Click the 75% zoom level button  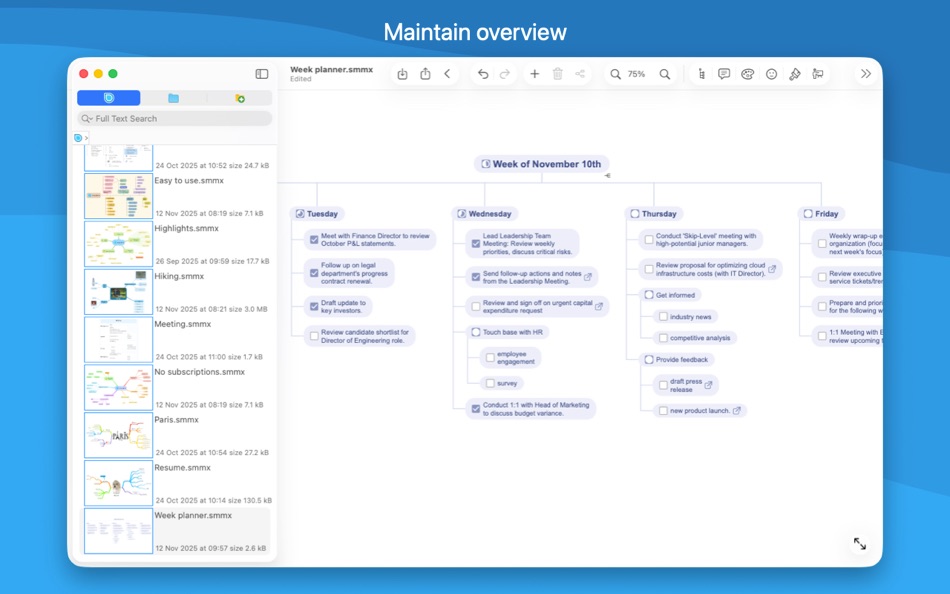tap(638, 73)
